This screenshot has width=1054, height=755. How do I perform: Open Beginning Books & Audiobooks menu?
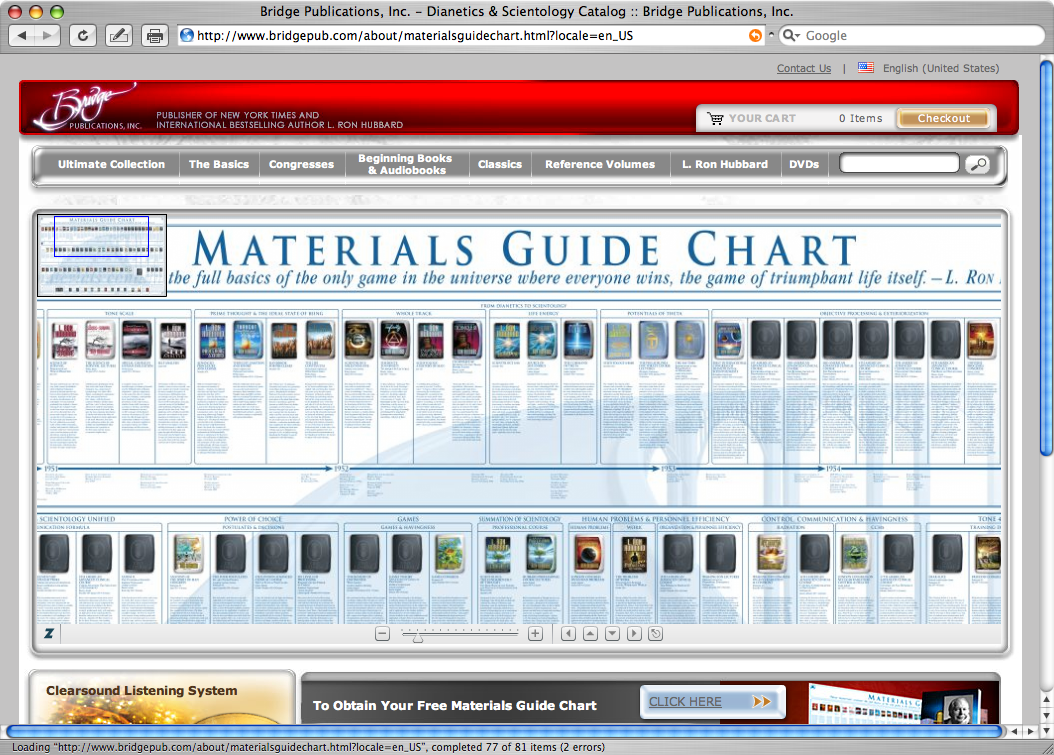point(405,165)
